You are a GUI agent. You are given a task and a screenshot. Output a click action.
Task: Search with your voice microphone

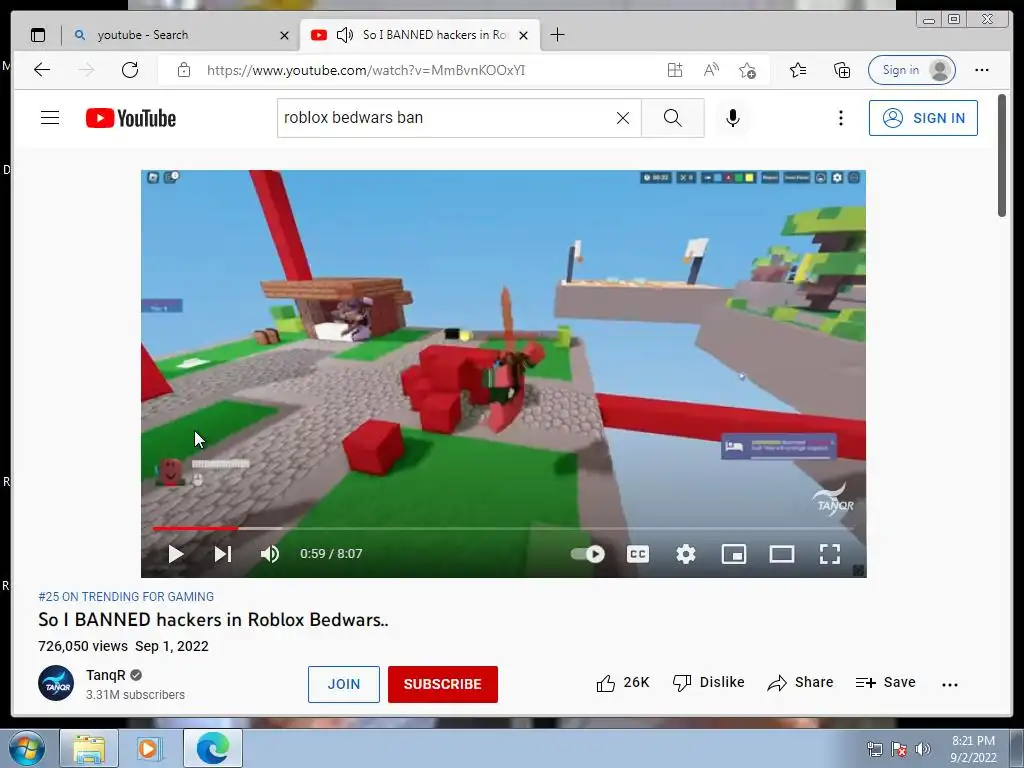(733, 118)
